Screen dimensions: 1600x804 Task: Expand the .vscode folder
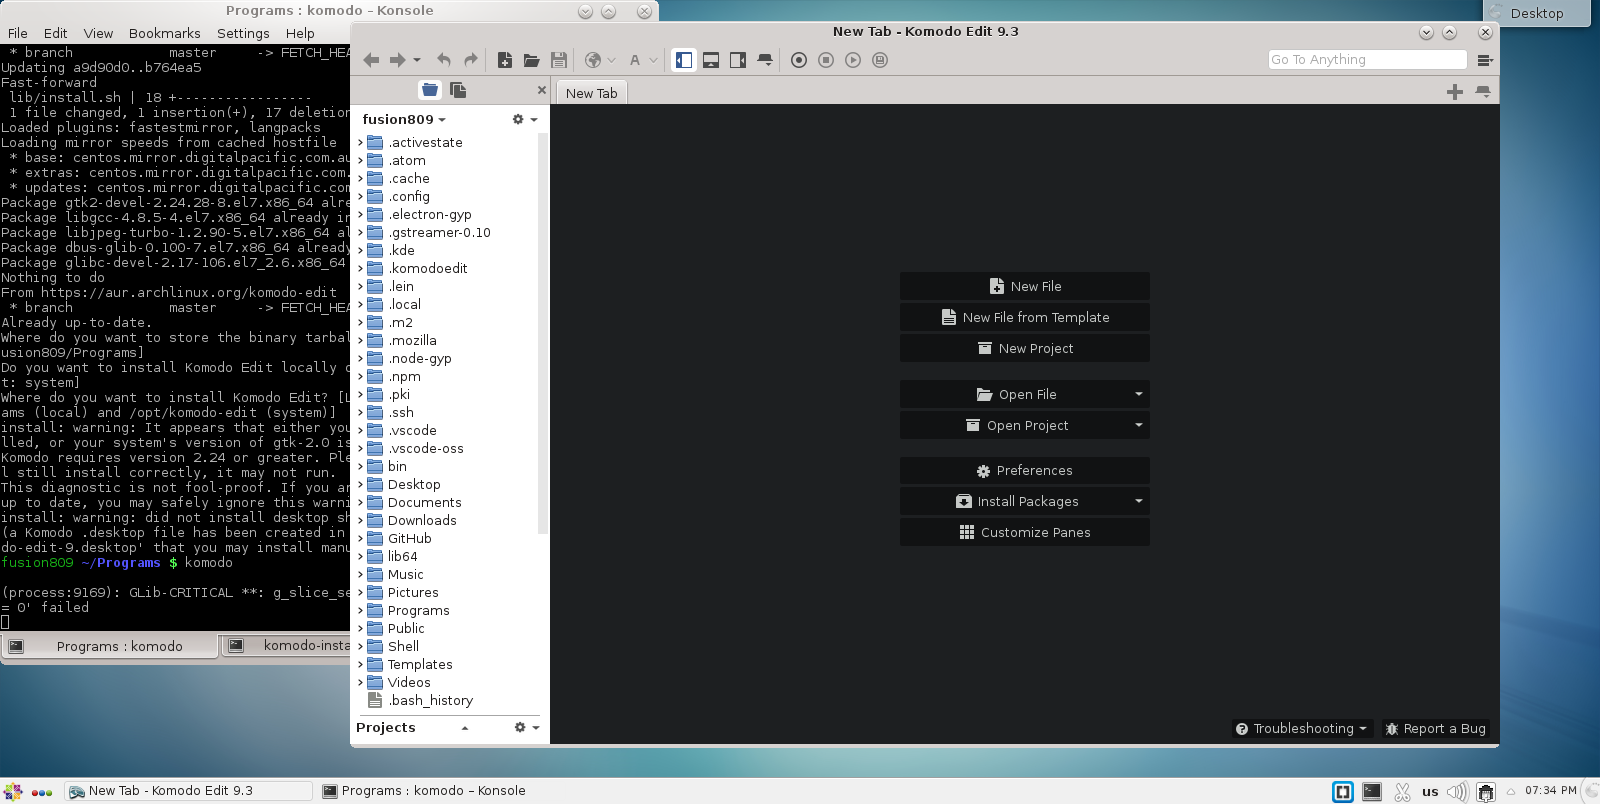click(360, 430)
